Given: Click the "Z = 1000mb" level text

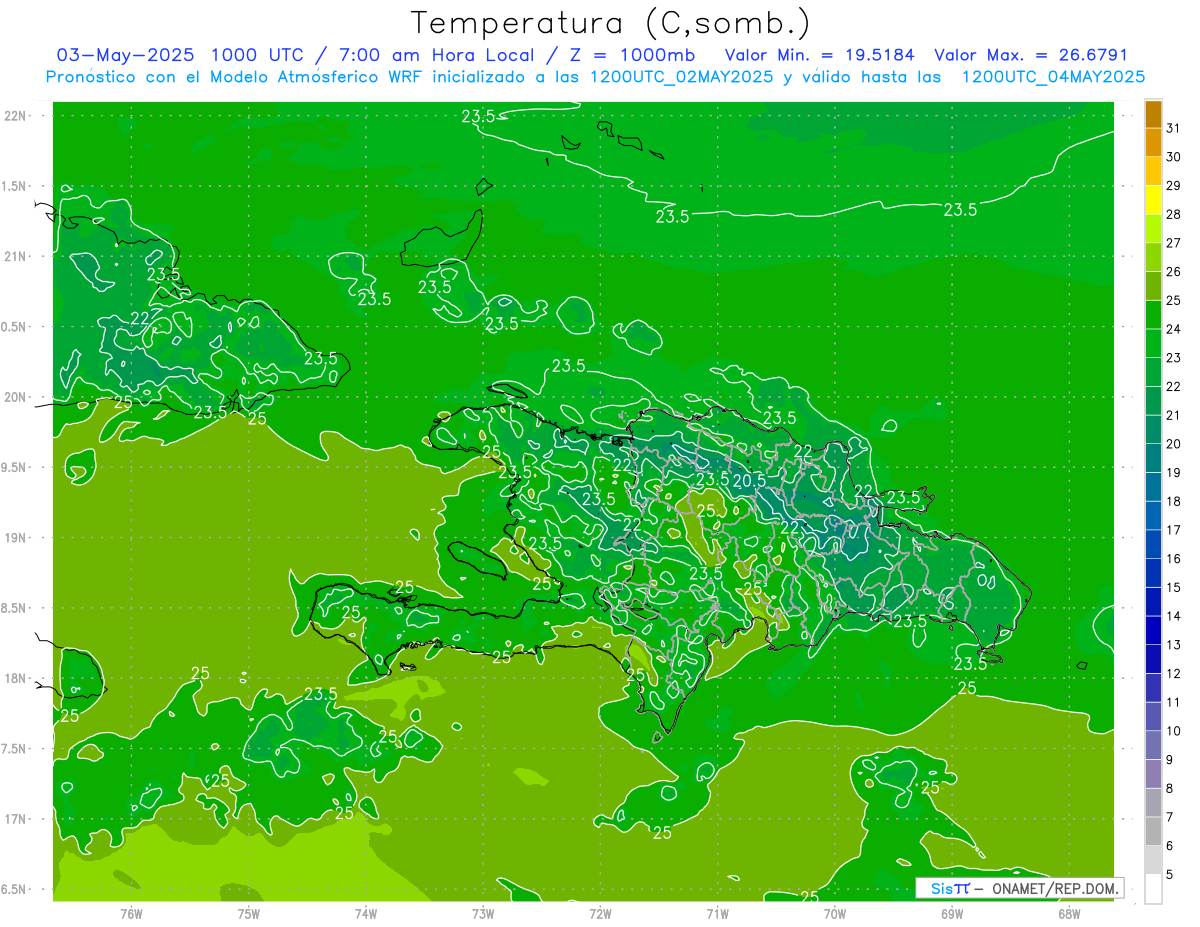Looking at the screenshot, I should (x=633, y=55).
